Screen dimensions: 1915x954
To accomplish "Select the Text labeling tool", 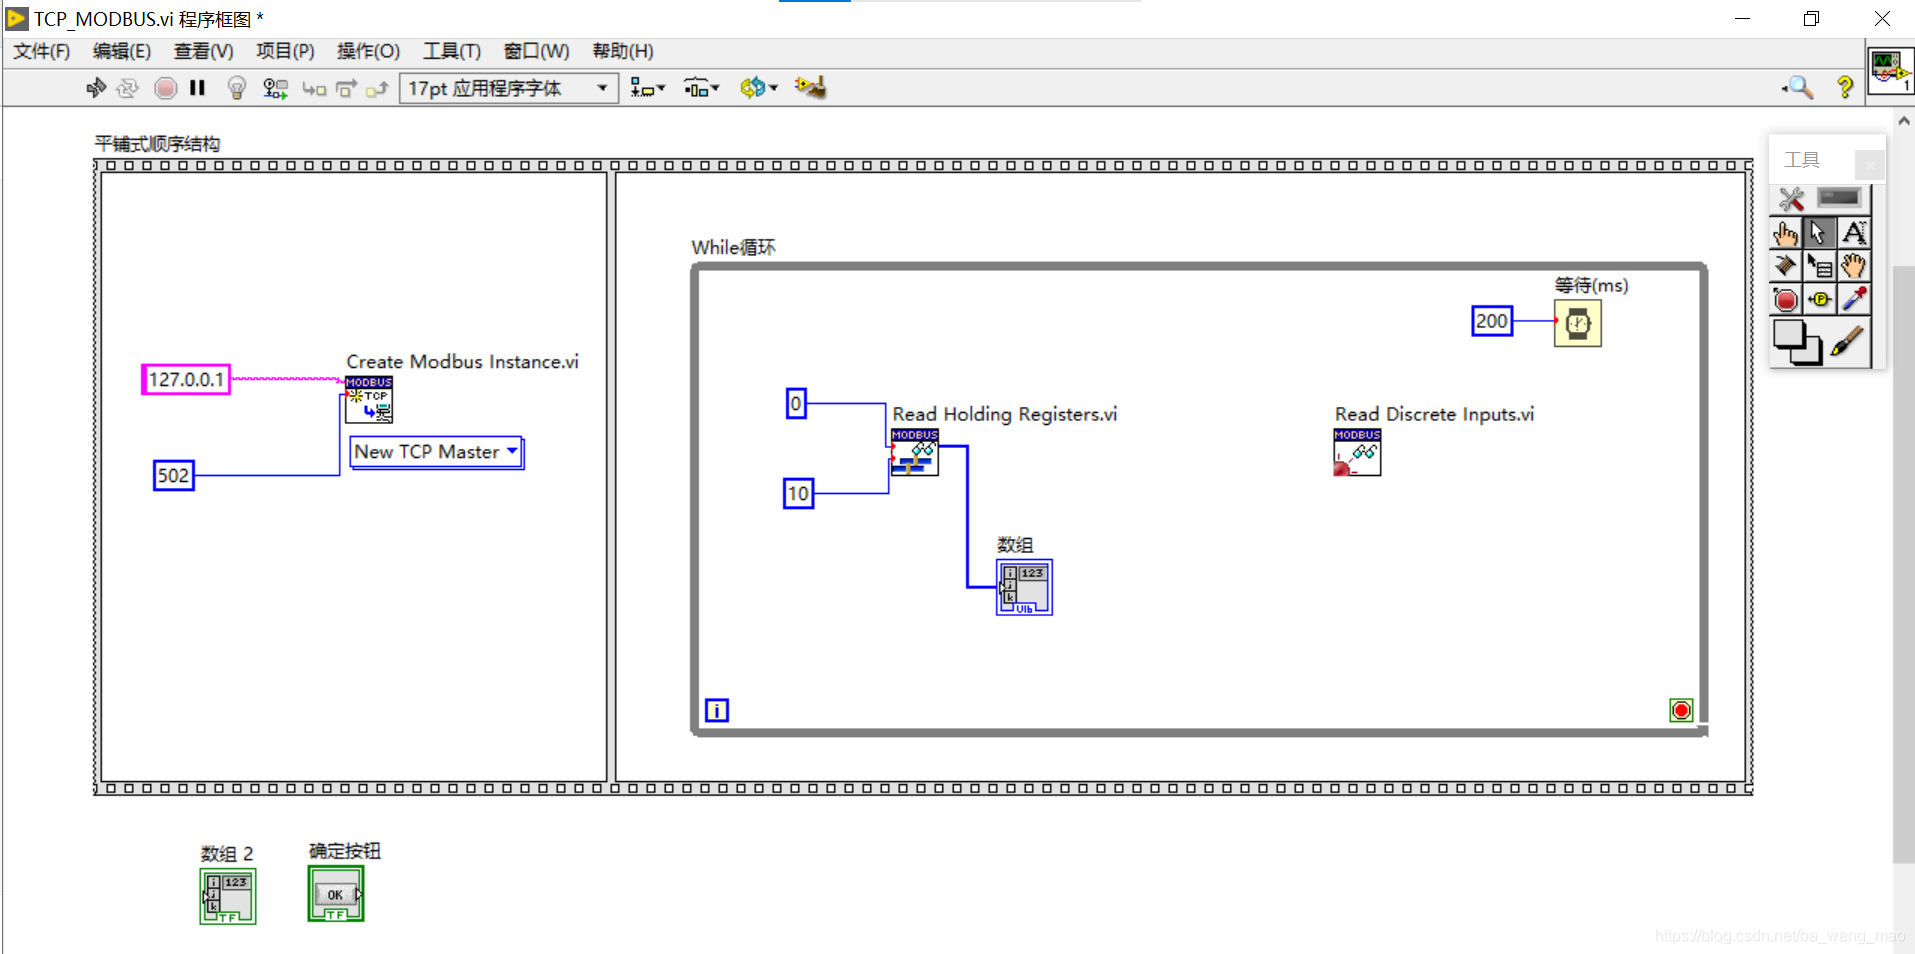I will tap(1853, 233).
